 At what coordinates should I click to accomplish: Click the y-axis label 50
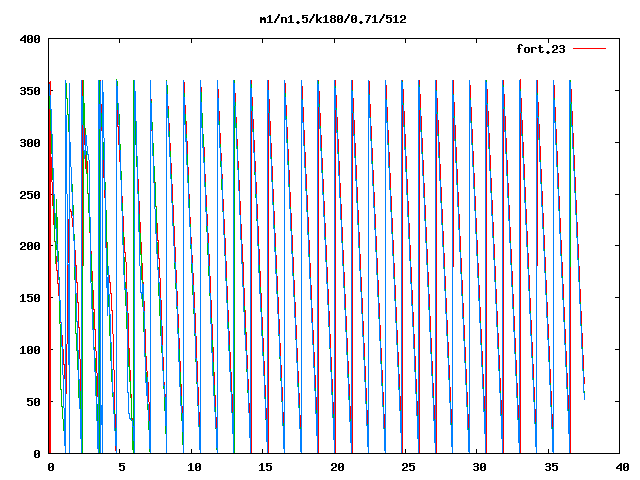point(33,402)
